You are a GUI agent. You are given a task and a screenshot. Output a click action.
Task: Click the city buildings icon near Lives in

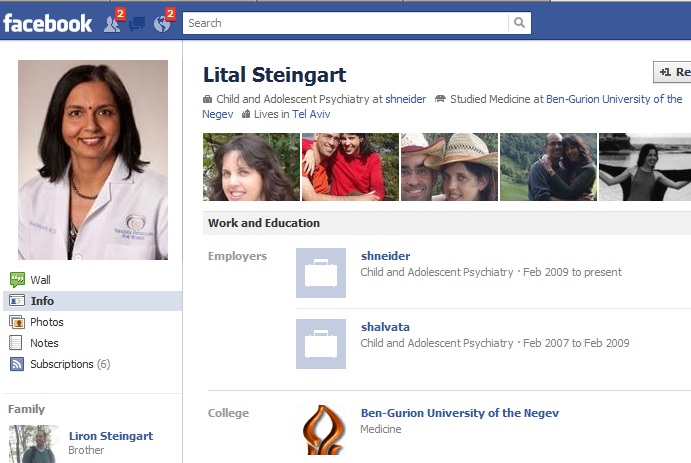246,114
